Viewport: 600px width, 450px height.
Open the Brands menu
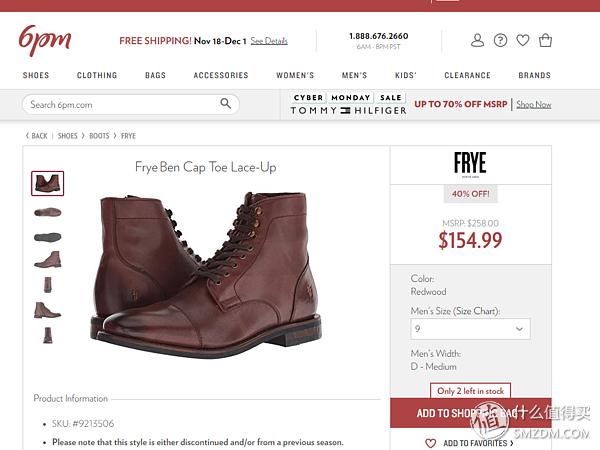click(535, 75)
